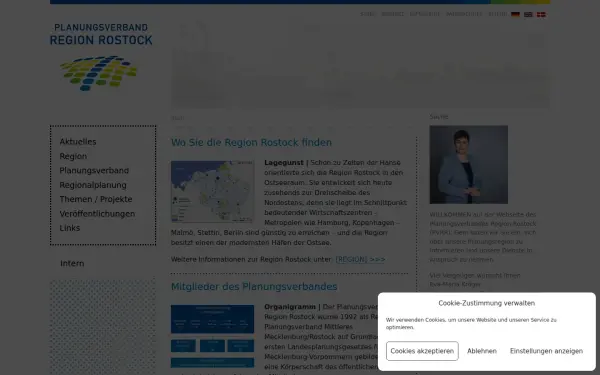The width and height of the screenshot is (600, 375).
Task: Click heading Mitglieder des Planungsverbandes
Action: coord(254,287)
